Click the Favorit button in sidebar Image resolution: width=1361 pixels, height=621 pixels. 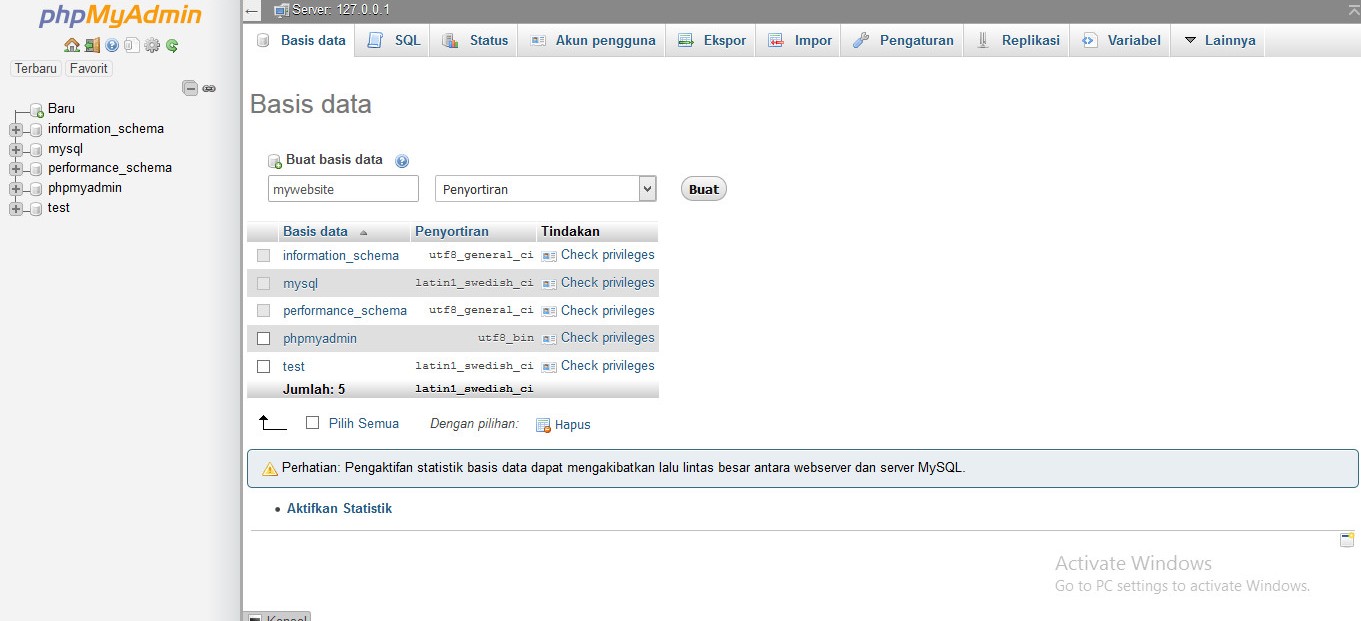pos(89,69)
